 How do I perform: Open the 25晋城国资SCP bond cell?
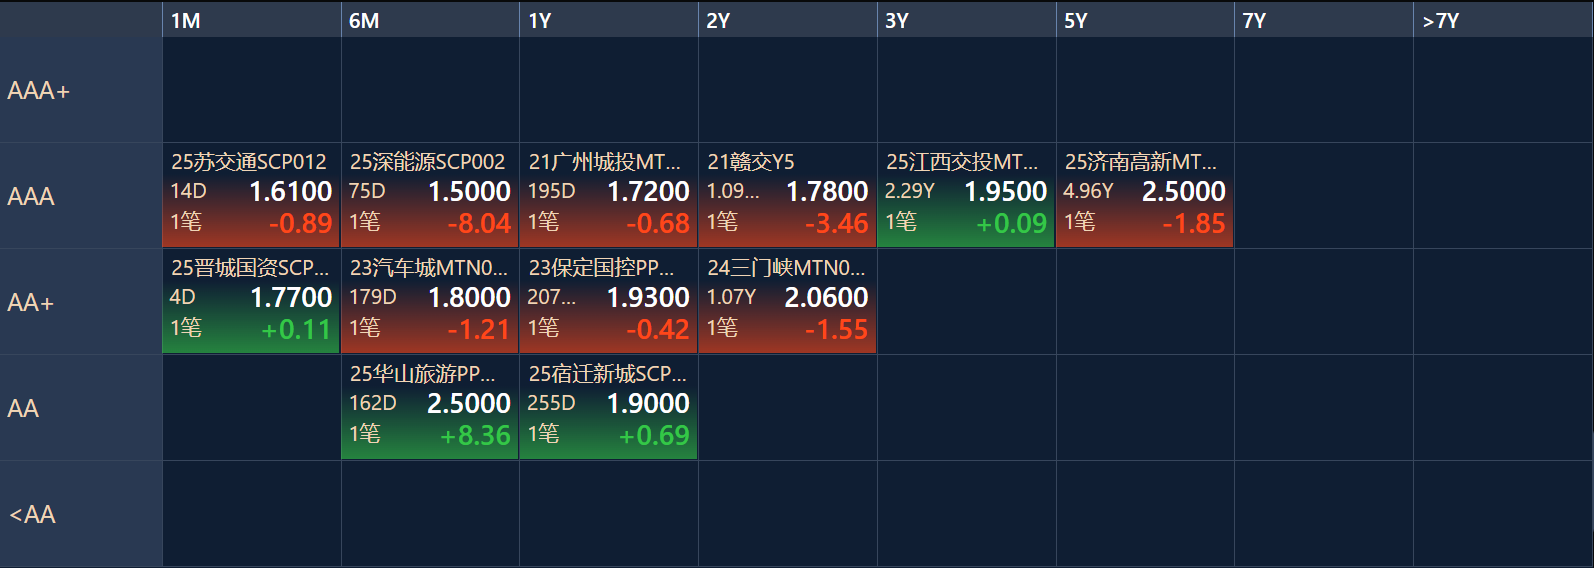(x=251, y=301)
